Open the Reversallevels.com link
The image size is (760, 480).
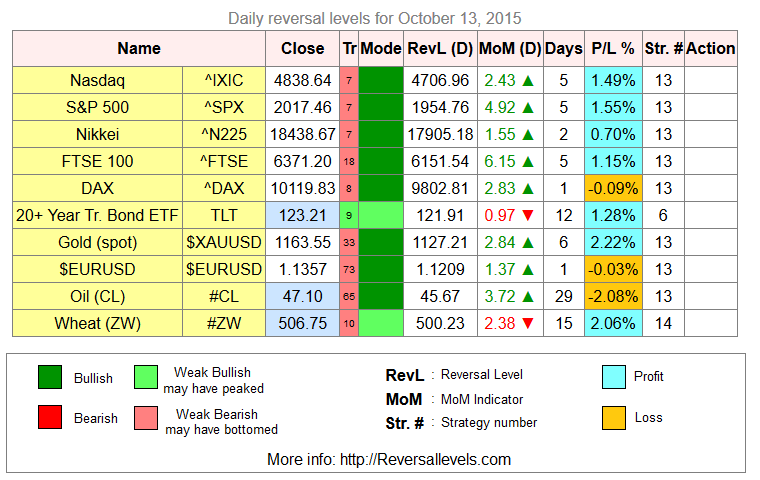tap(425, 459)
